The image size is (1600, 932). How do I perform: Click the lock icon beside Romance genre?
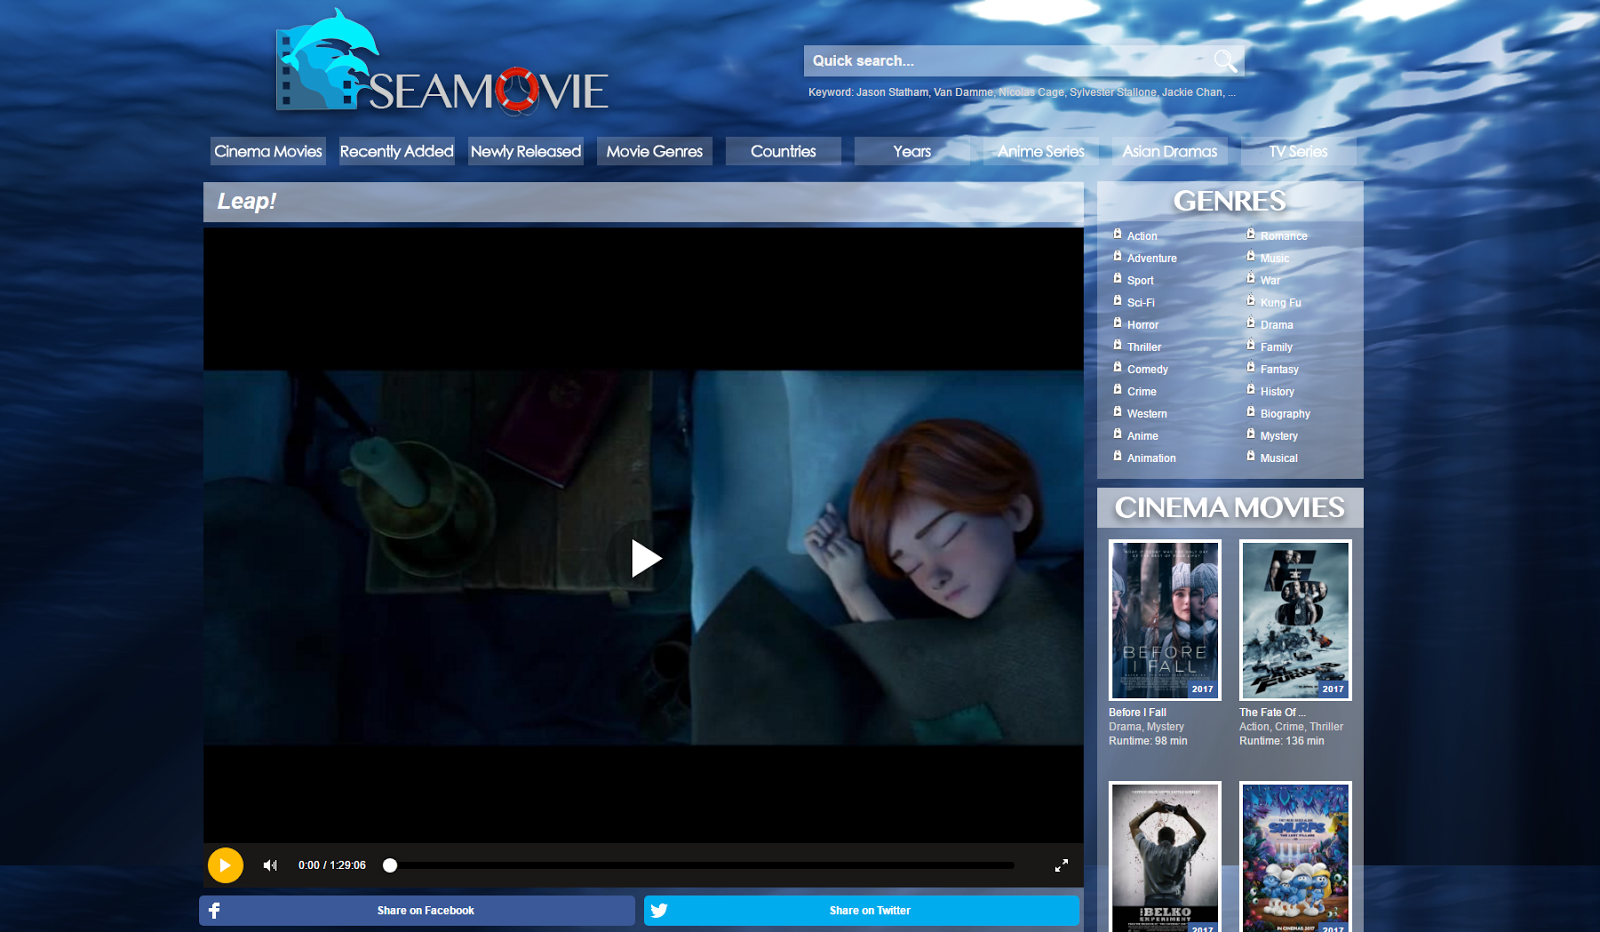(1250, 234)
